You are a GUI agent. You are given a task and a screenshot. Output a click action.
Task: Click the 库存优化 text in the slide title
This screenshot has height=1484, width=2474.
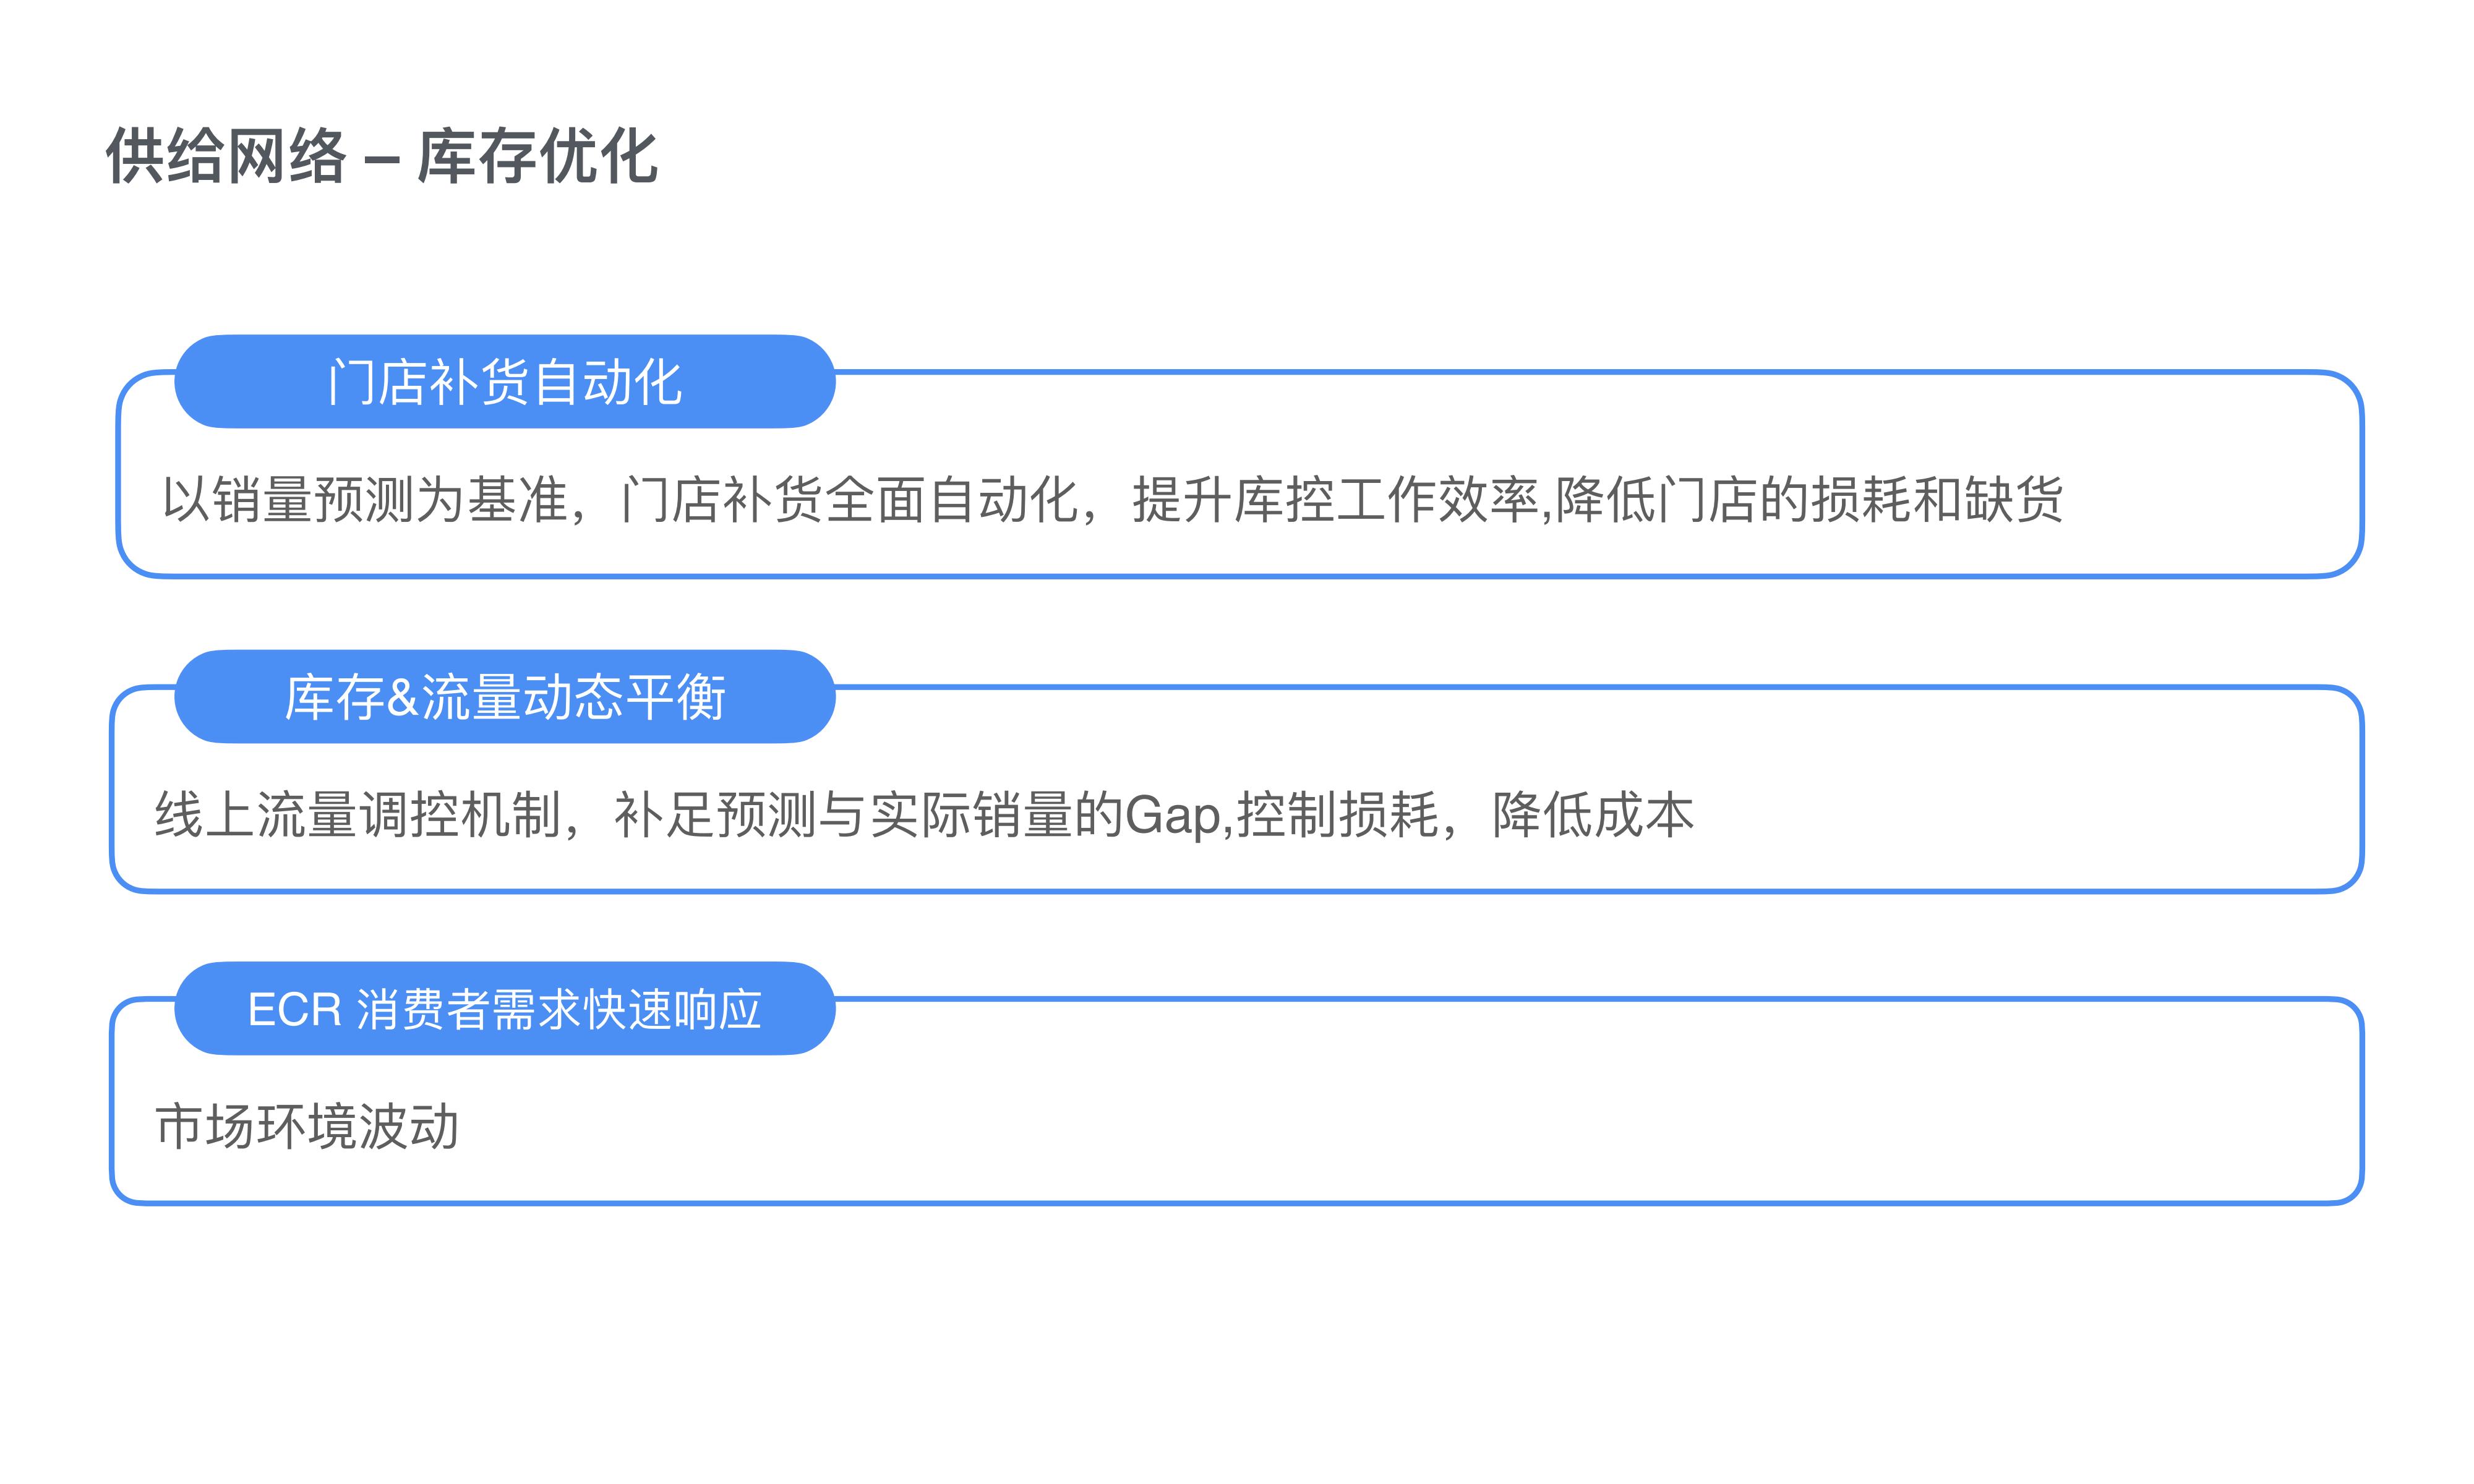click(537, 157)
